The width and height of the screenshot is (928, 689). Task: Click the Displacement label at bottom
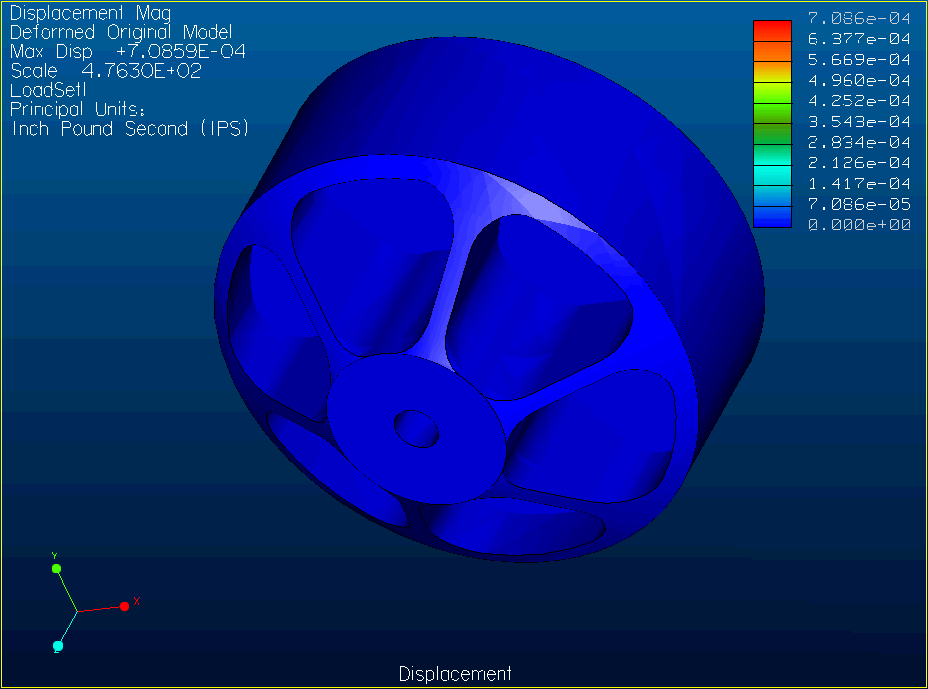pos(455,674)
